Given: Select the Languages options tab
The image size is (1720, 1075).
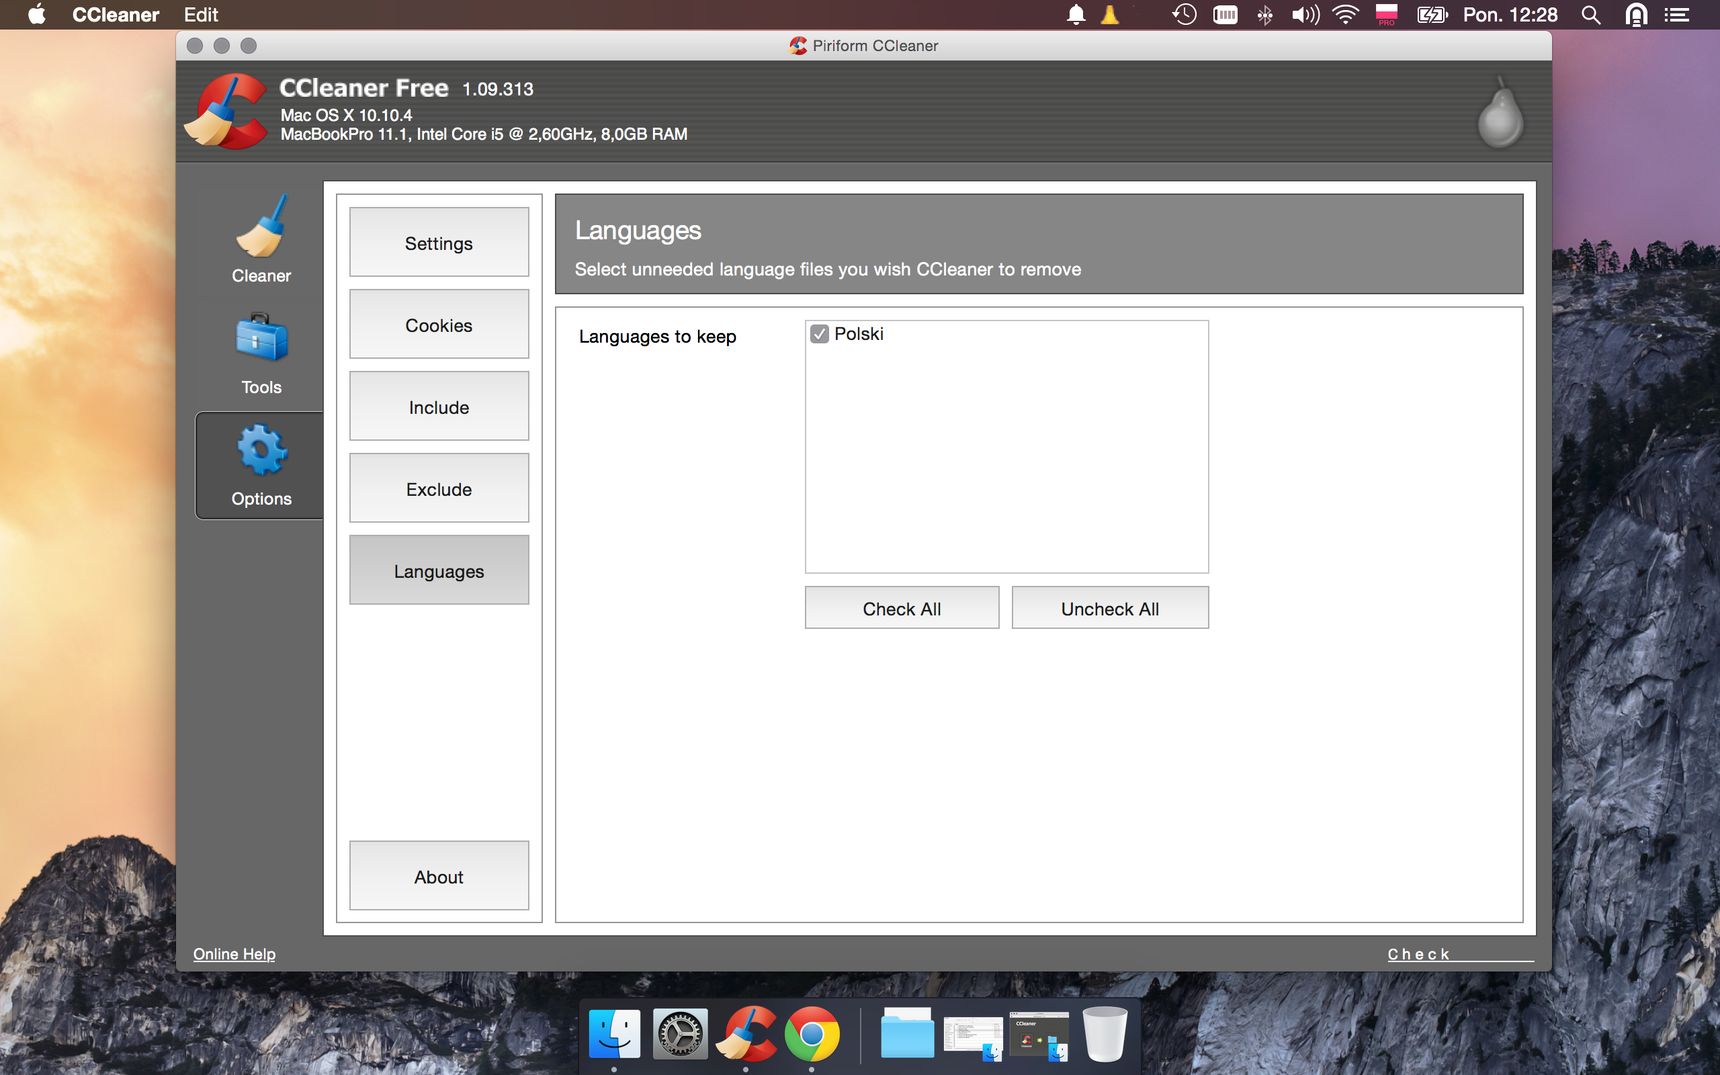Looking at the screenshot, I should [x=439, y=570].
